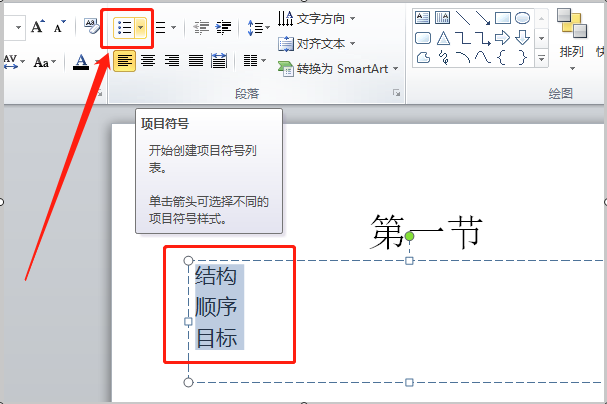This screenshot has width=607, height=404.
Task: Click the word 结构 in the list
Action: point(216,276)
